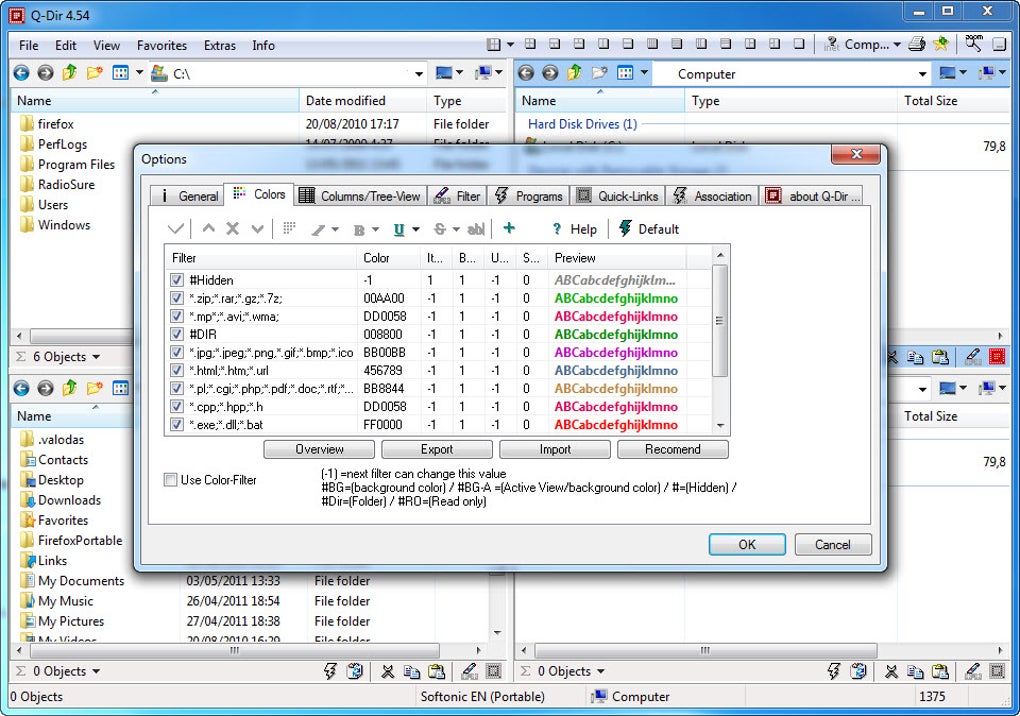Open the File menu
This screenshot has width=1020, height=716.
[x=29, y=45]
